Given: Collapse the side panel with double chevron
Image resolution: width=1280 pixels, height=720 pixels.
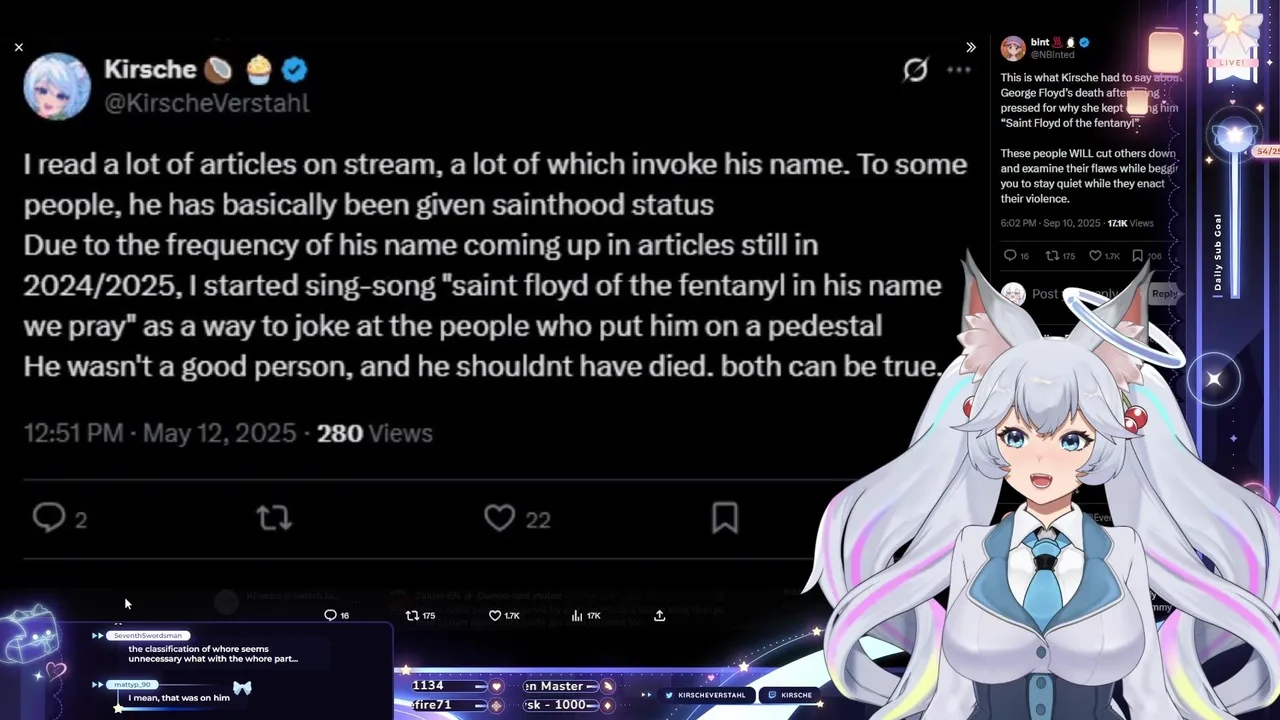Looking at the screenshot, I should [x=971, y=47].
